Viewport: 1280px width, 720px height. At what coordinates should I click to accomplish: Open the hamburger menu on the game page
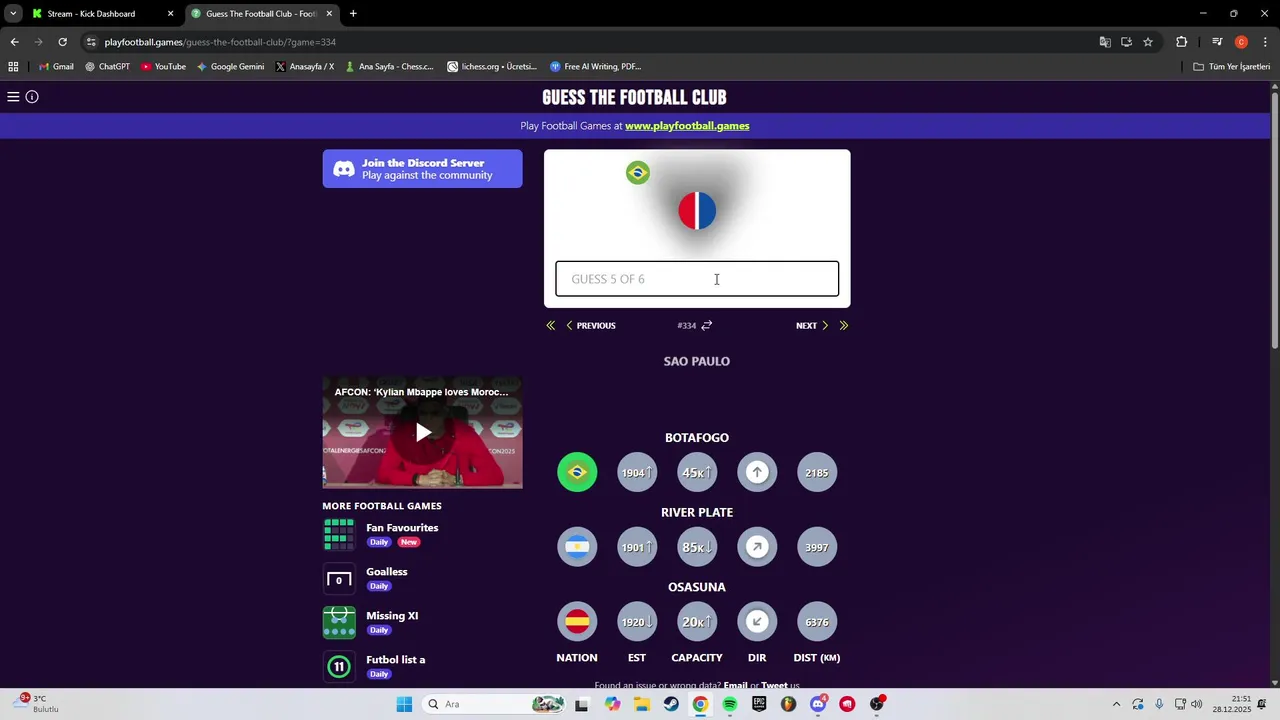(13, 97)
